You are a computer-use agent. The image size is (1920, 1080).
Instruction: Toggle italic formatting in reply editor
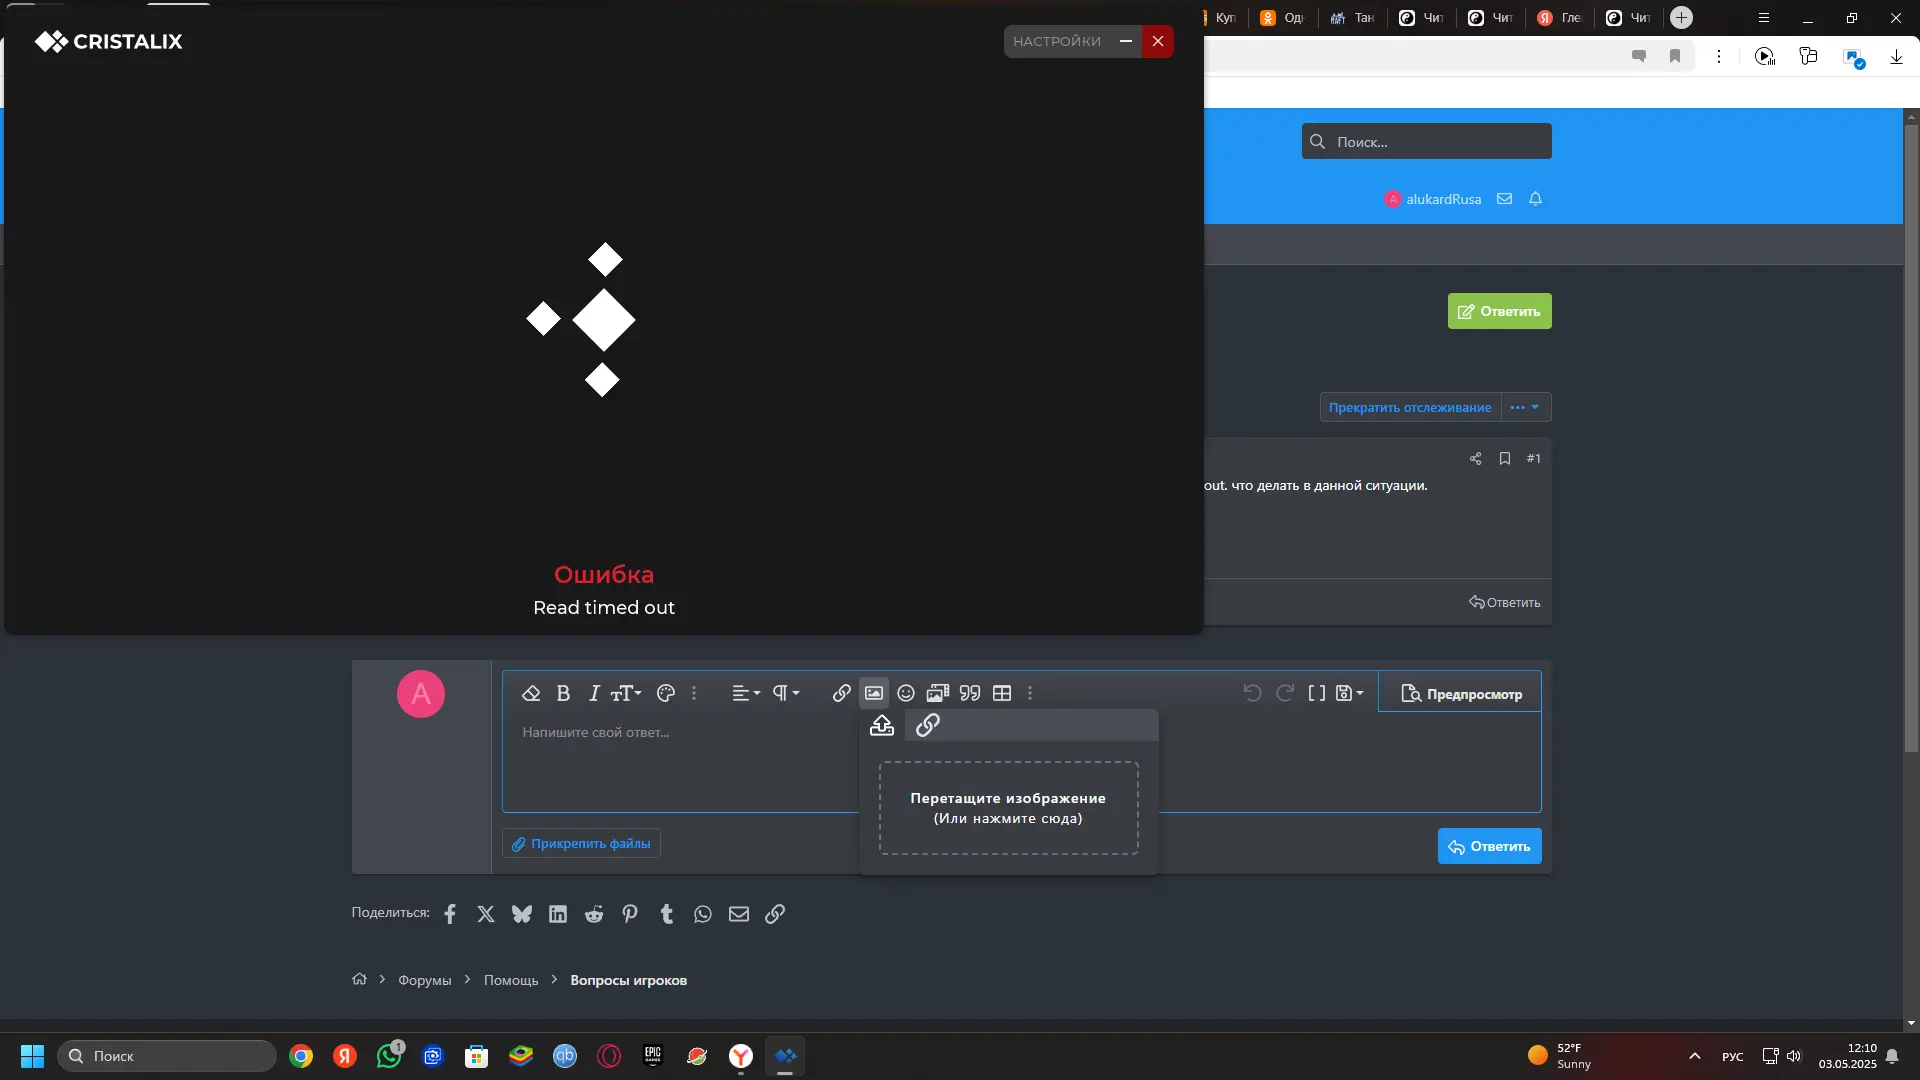click(594, 693)
